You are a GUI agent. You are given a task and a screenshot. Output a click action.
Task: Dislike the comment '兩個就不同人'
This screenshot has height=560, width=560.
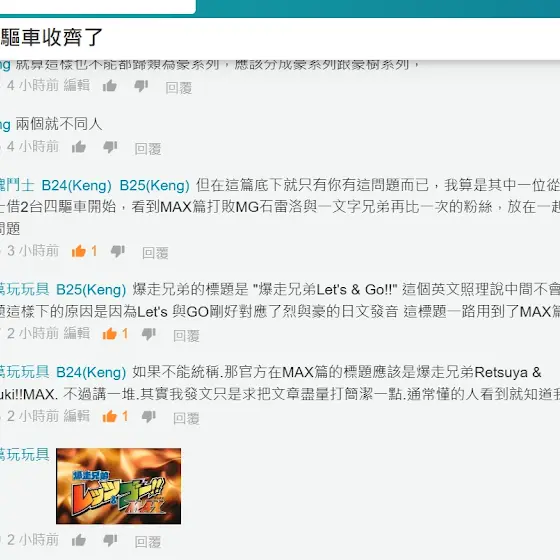click(x=110, y=147)
